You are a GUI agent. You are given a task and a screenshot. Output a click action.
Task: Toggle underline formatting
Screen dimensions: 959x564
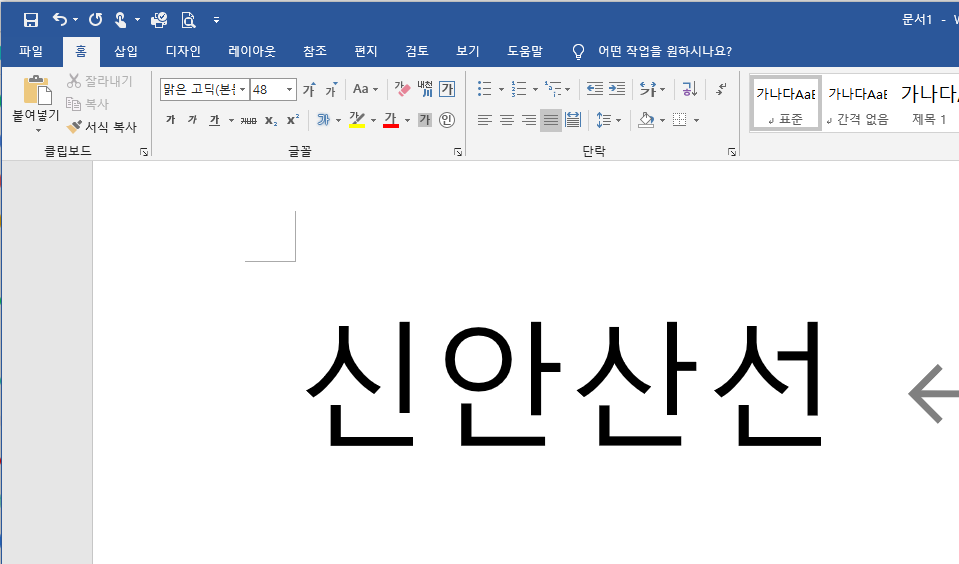point(214,120)
